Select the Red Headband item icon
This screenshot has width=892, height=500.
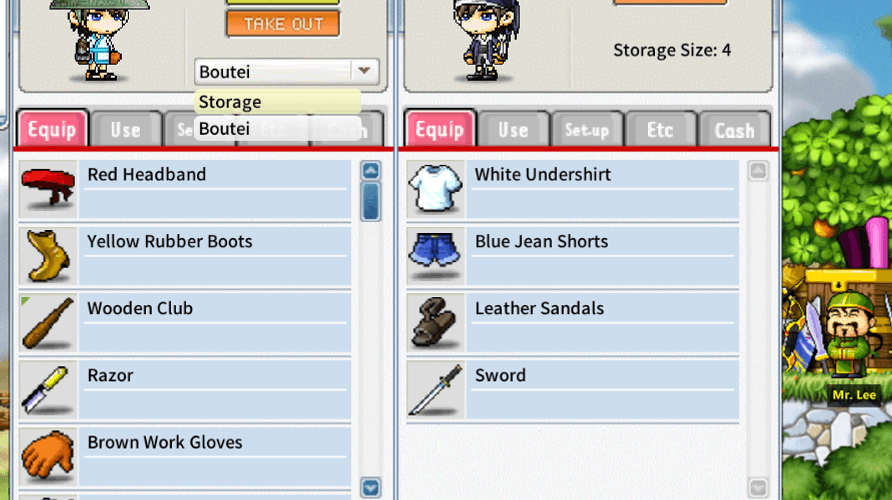48,189
